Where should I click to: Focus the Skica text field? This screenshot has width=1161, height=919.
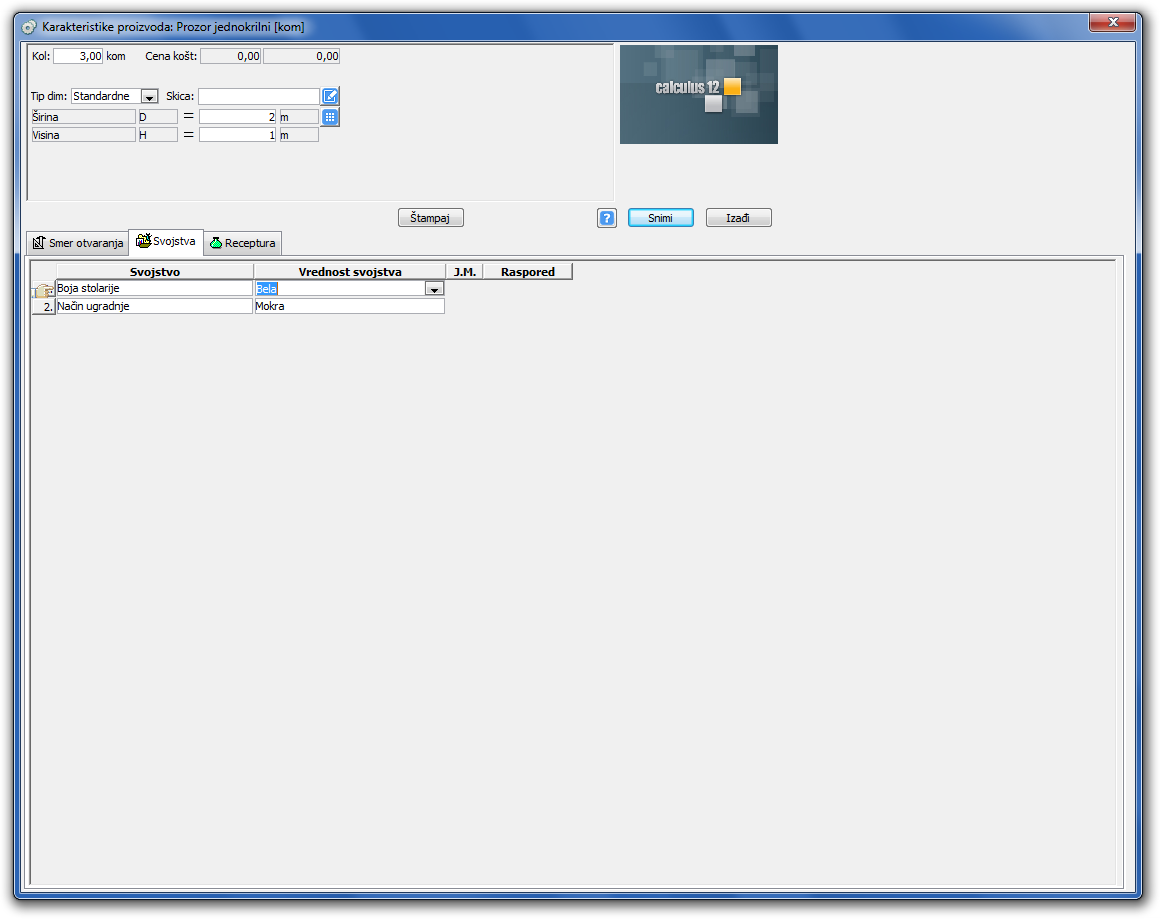[258, 97]
